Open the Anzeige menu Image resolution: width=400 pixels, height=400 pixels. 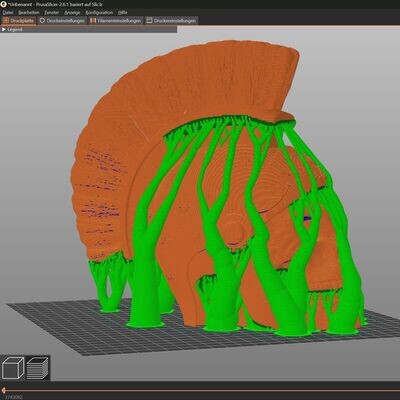tap(72, 12)
